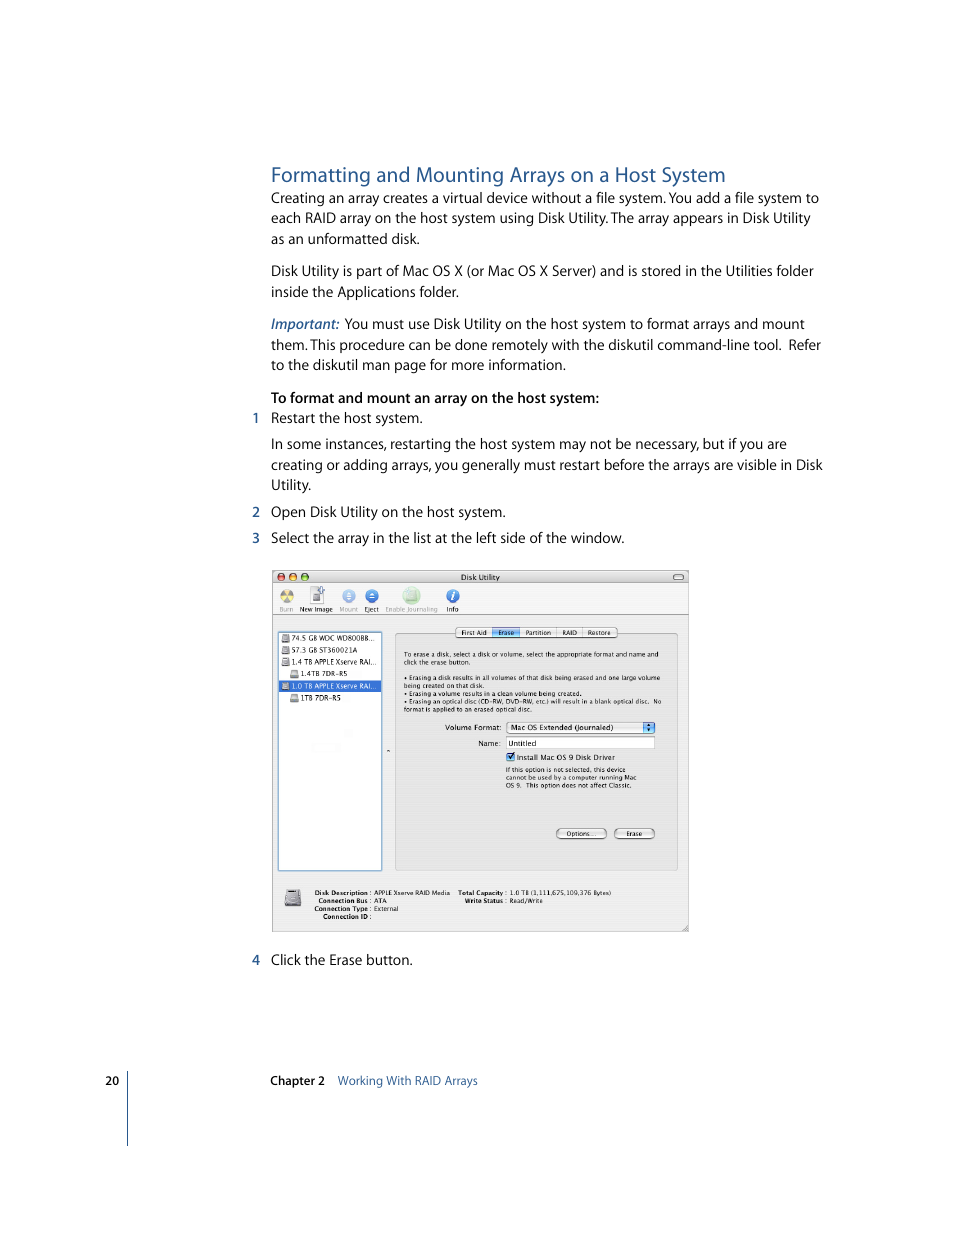The image size is (954, 1235).
Task: Click the Total Capacity value text
Action: [560, 893]
